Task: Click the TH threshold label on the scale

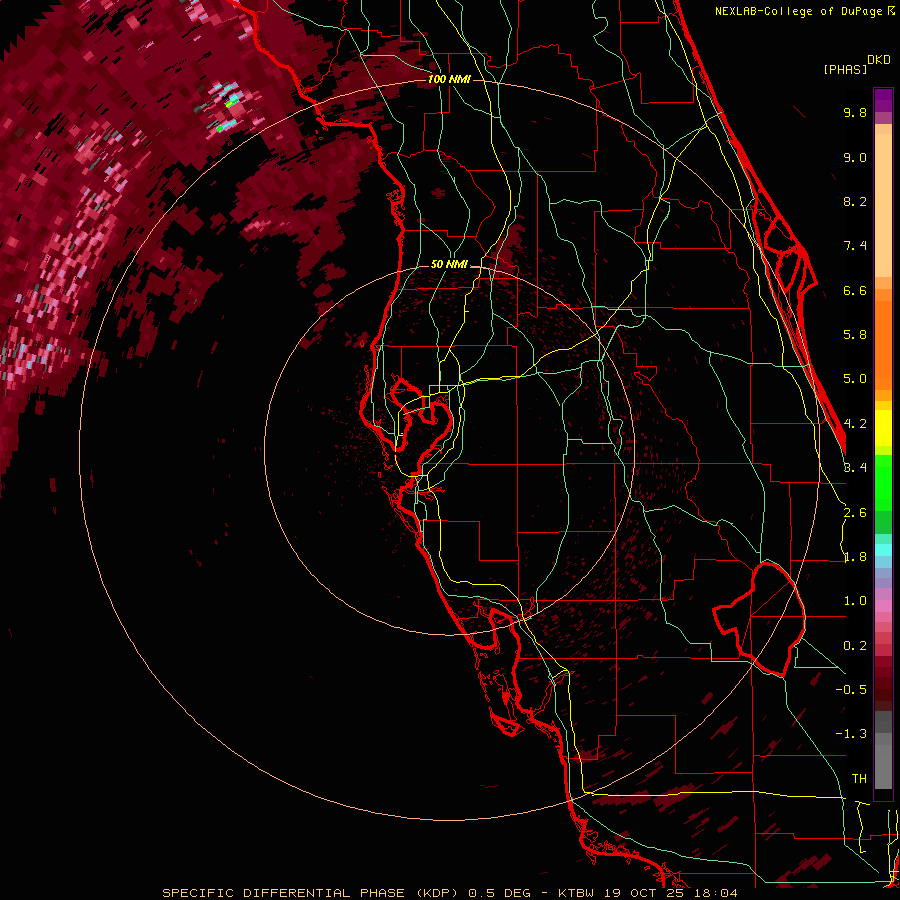Action: pyautogui.click(x=859, y=779)
